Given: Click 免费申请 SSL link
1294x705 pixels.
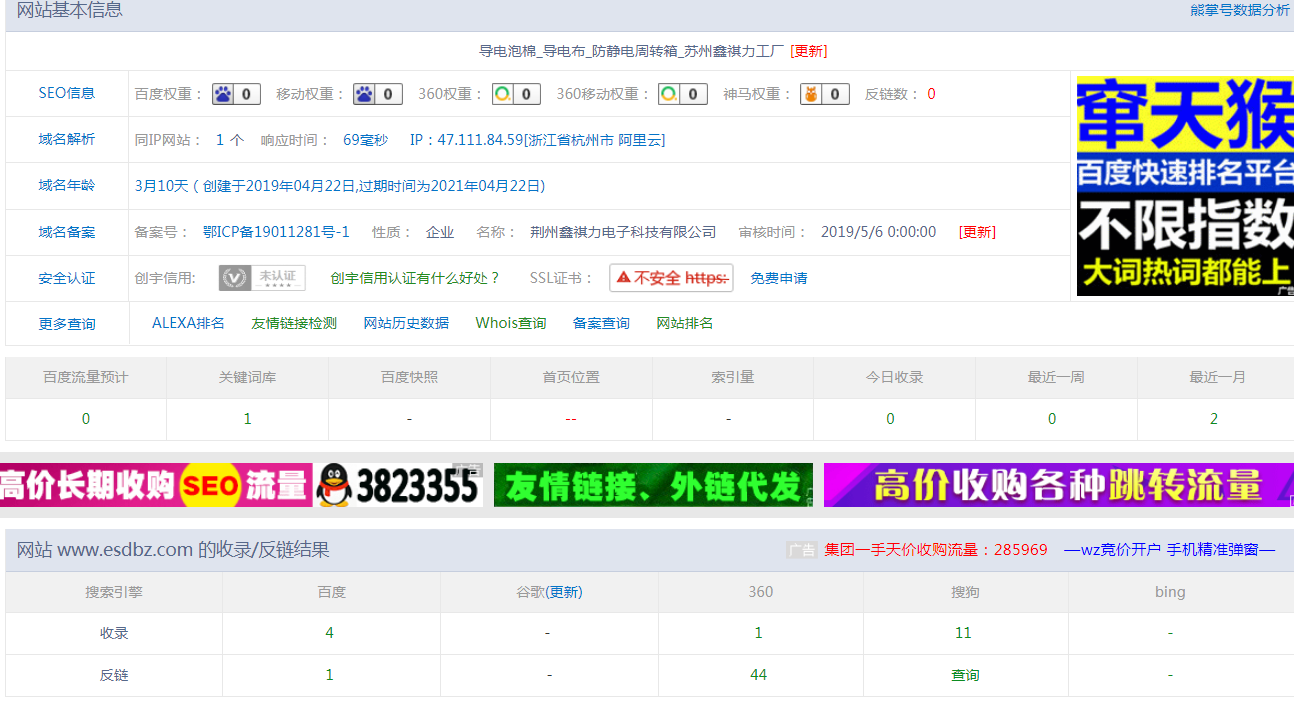Looking at the screenshot, I should pyautogui.click(x=779, y=278).
